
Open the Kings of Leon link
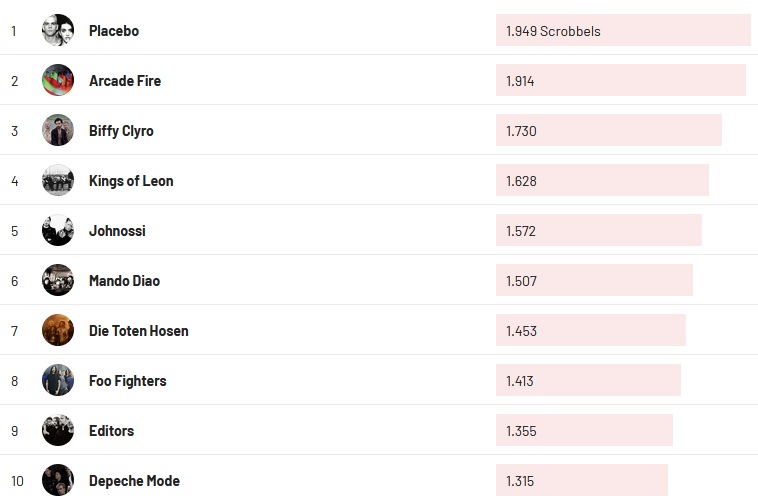(x=131, y=181)
